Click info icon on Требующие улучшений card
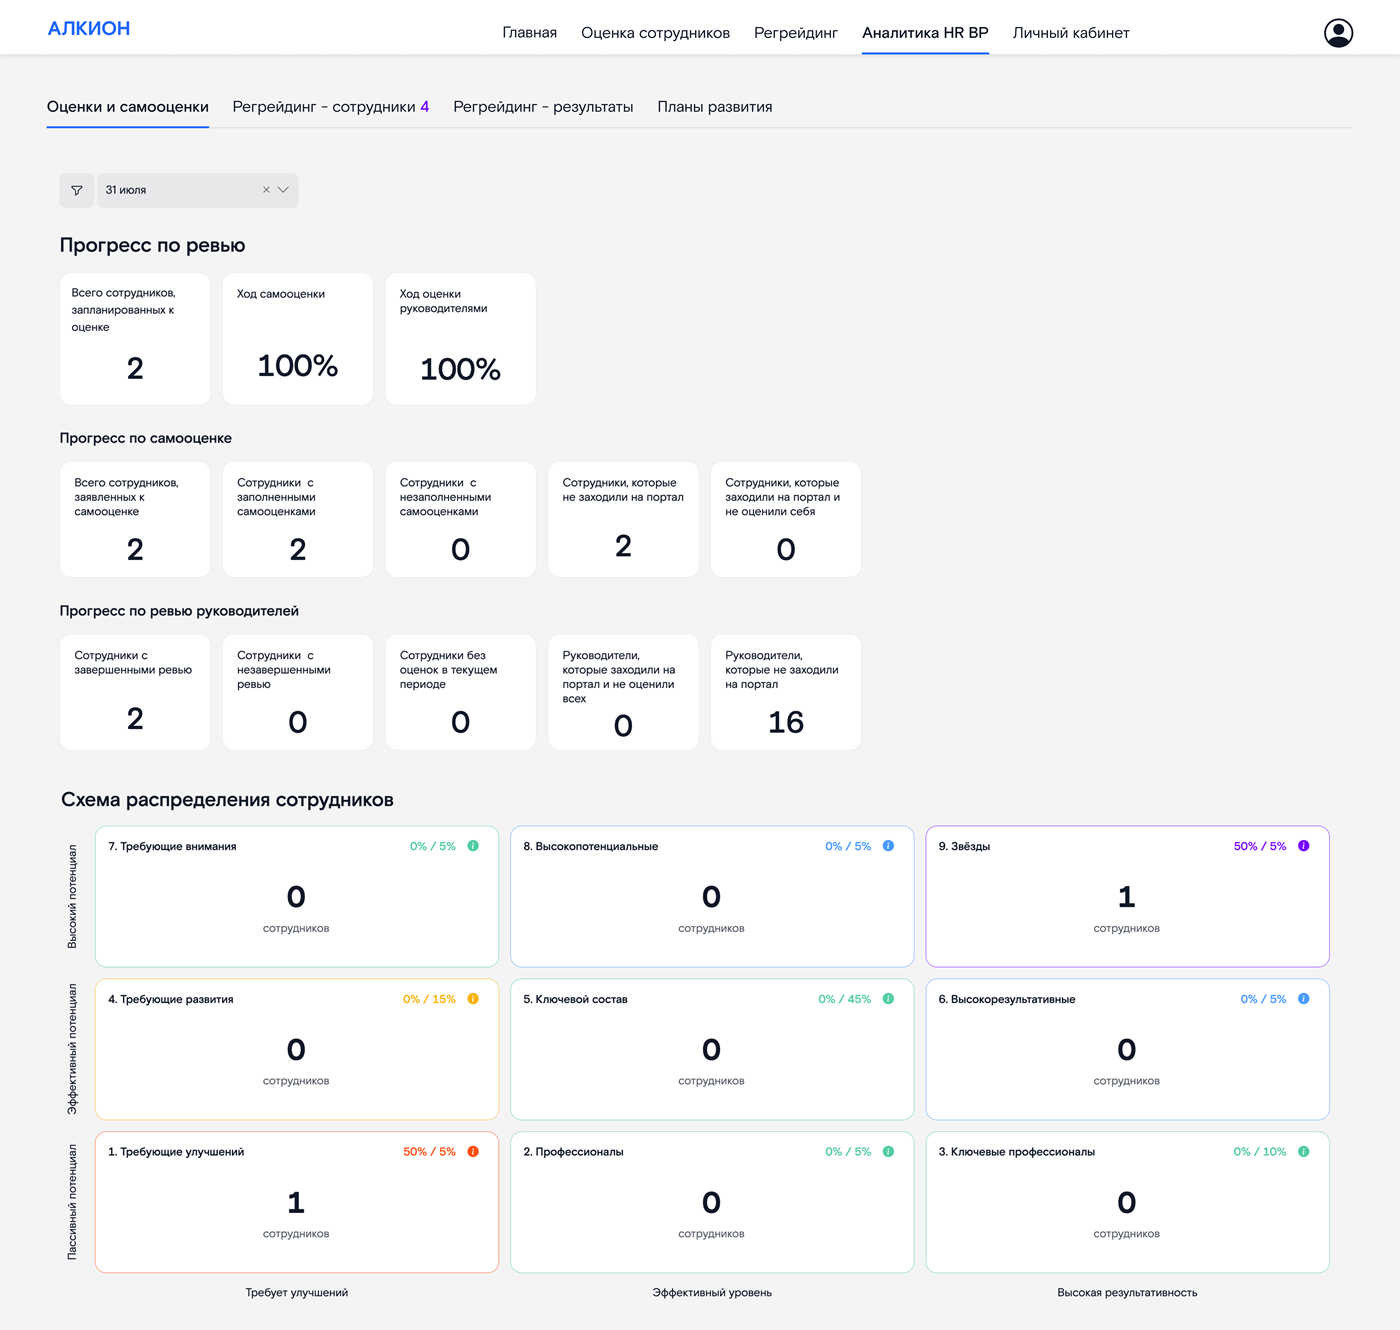1400x1330 pixels. [473, 1152]
